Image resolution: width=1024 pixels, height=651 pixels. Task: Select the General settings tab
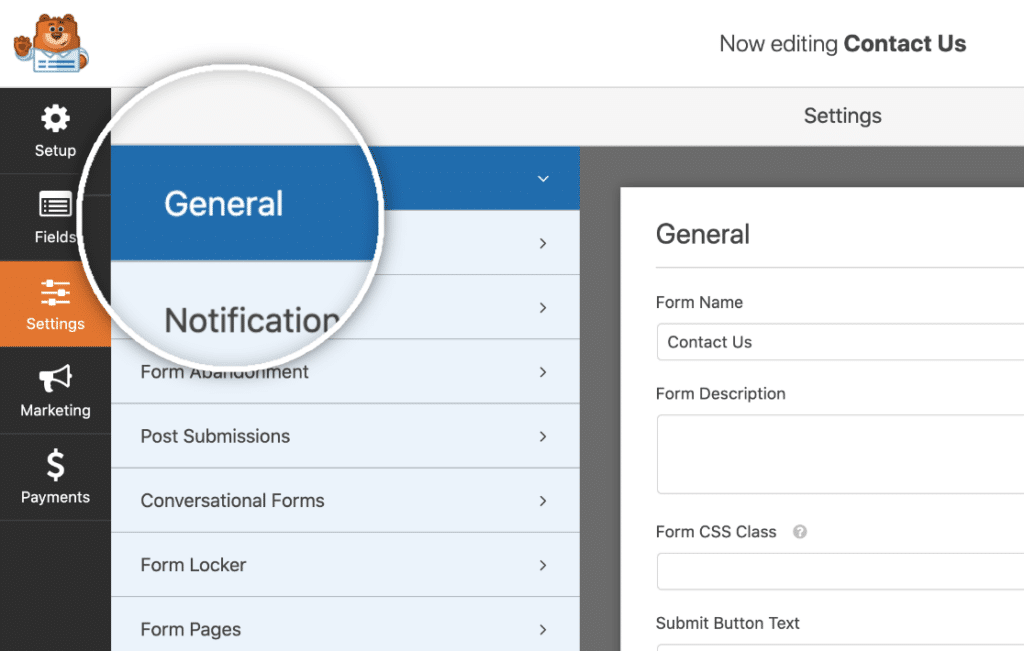pyautogui.click(x=224, y=204)
